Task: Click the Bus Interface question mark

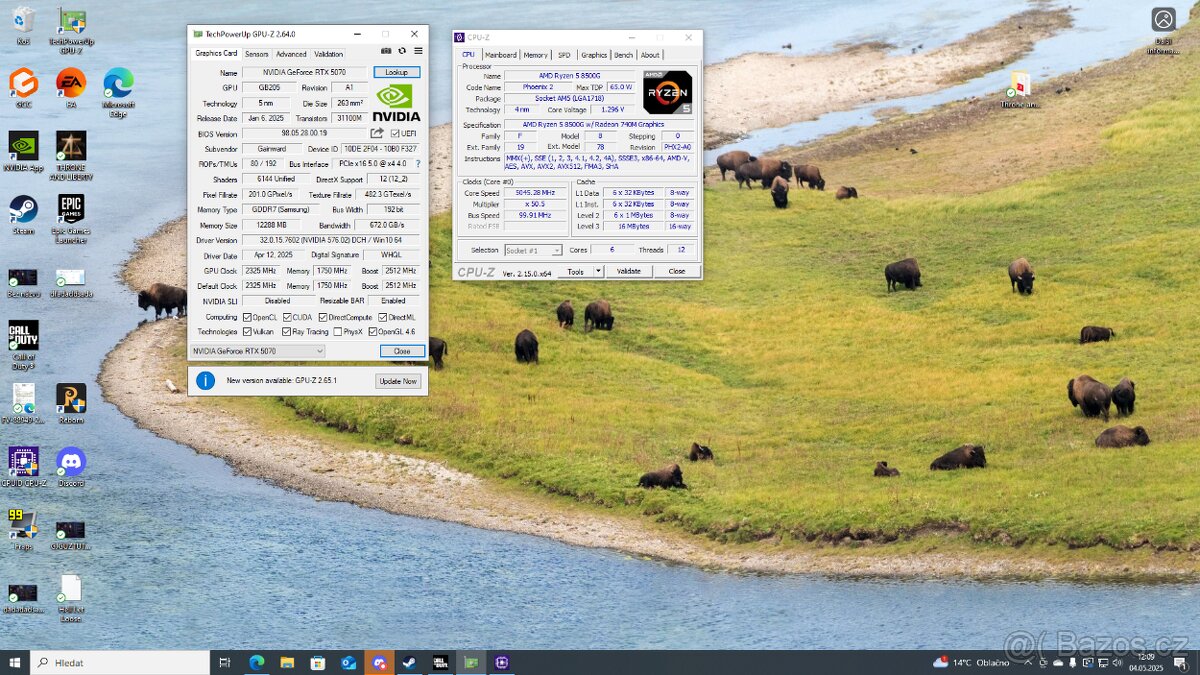Action: [x=418, y=164]
